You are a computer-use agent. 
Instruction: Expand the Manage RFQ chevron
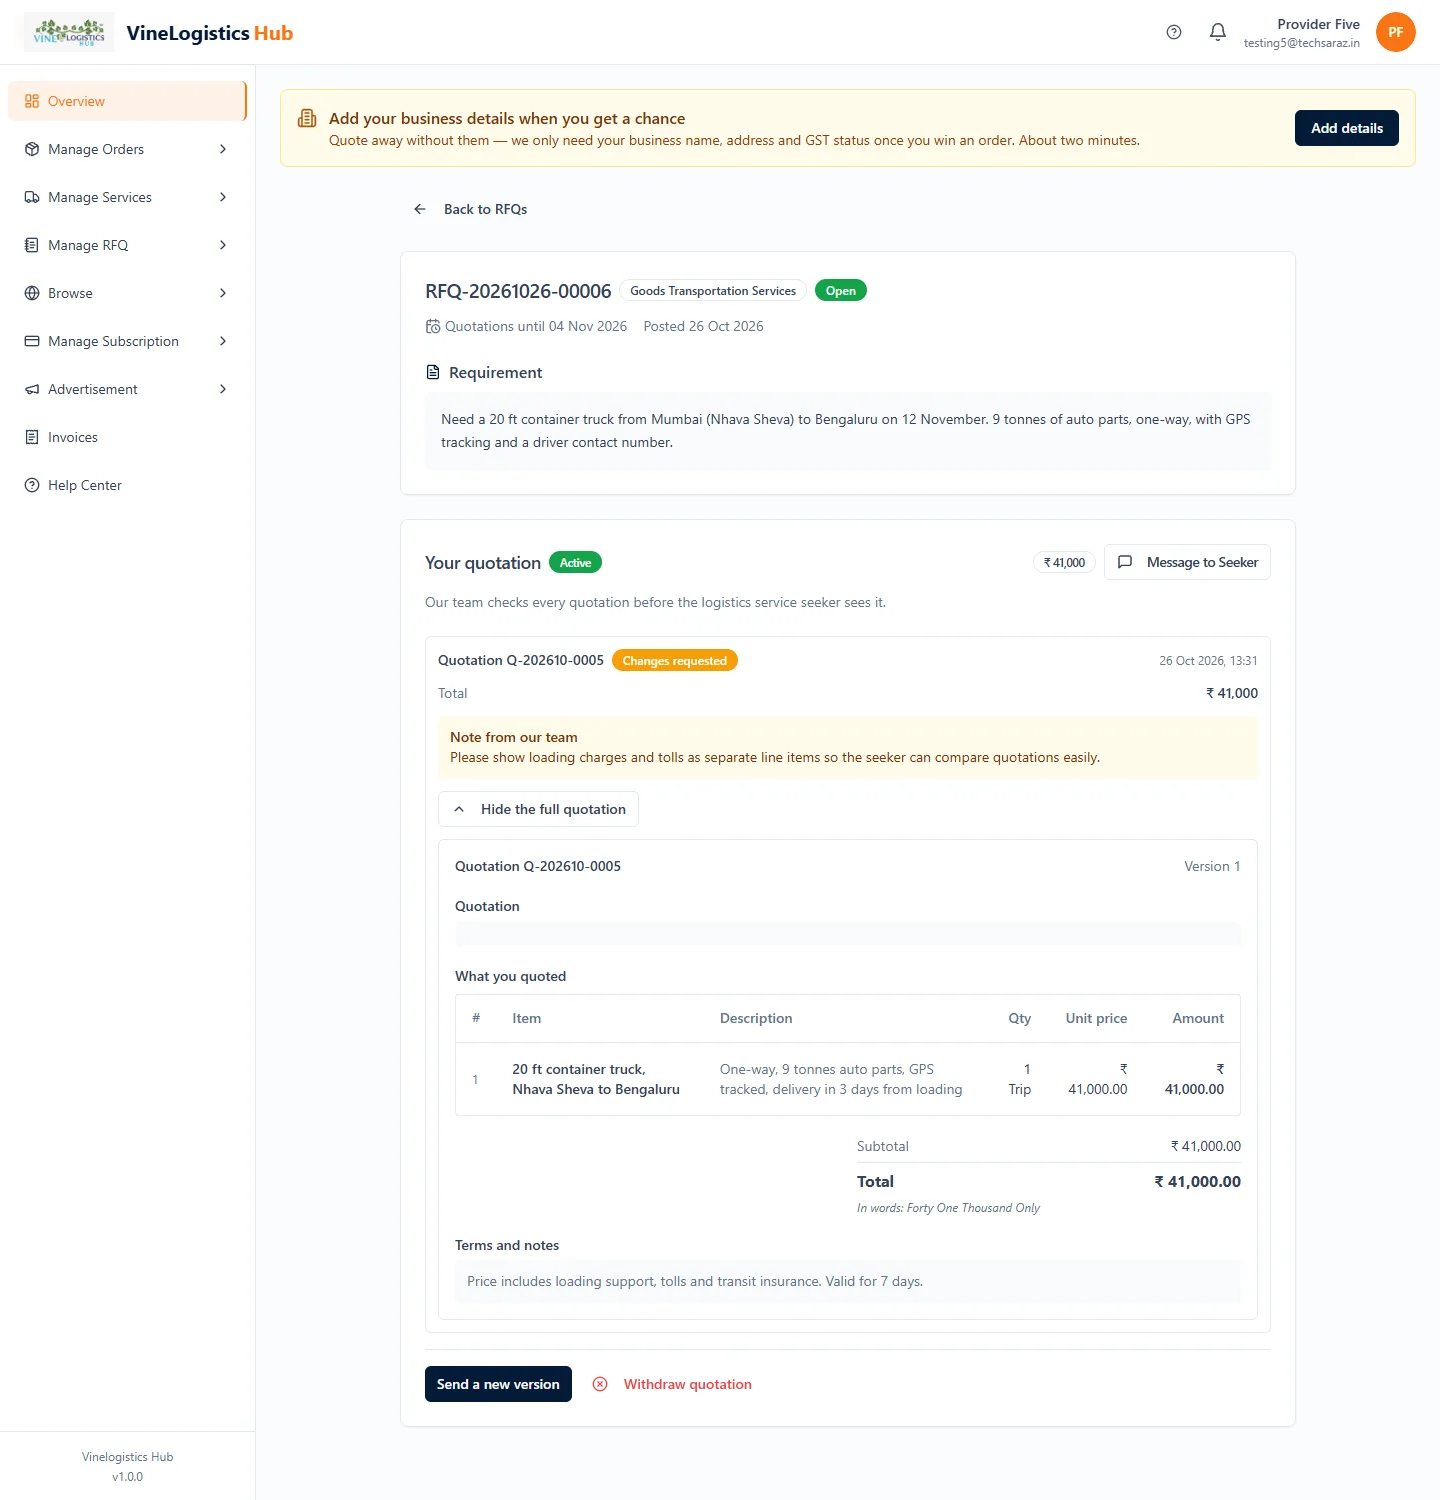coord(223,245)
